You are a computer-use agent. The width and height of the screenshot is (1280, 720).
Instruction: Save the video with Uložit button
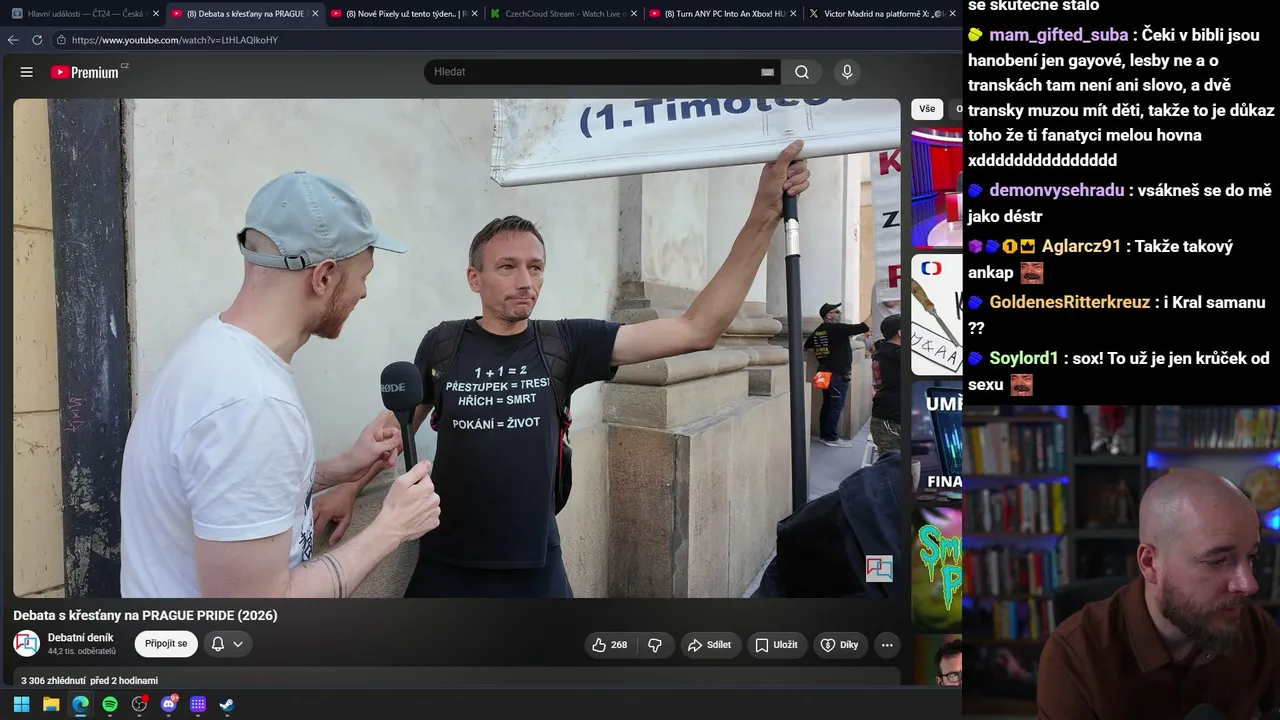tap(776, 645)
